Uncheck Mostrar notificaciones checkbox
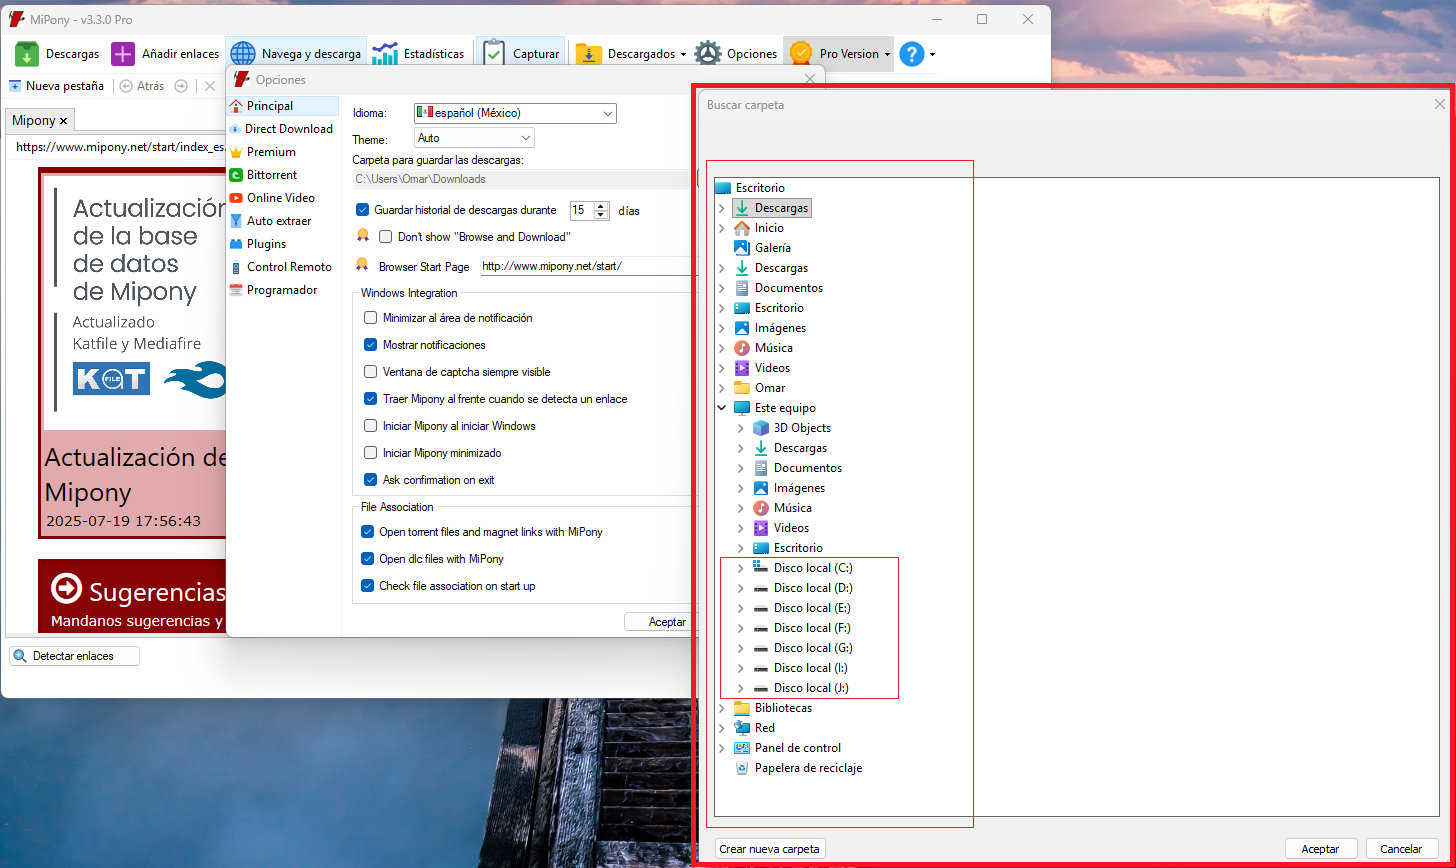The width and height of the screenshot is (1456, 868). point(371,345)
